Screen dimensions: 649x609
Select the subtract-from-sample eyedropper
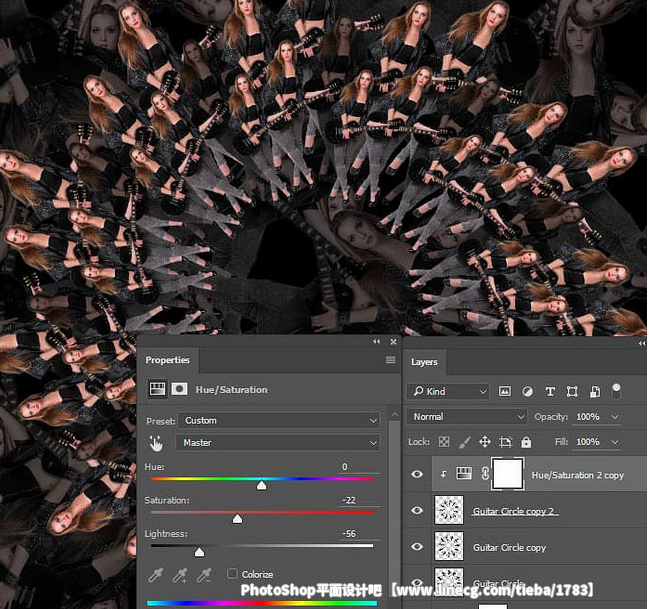click(x=204, y=575)
